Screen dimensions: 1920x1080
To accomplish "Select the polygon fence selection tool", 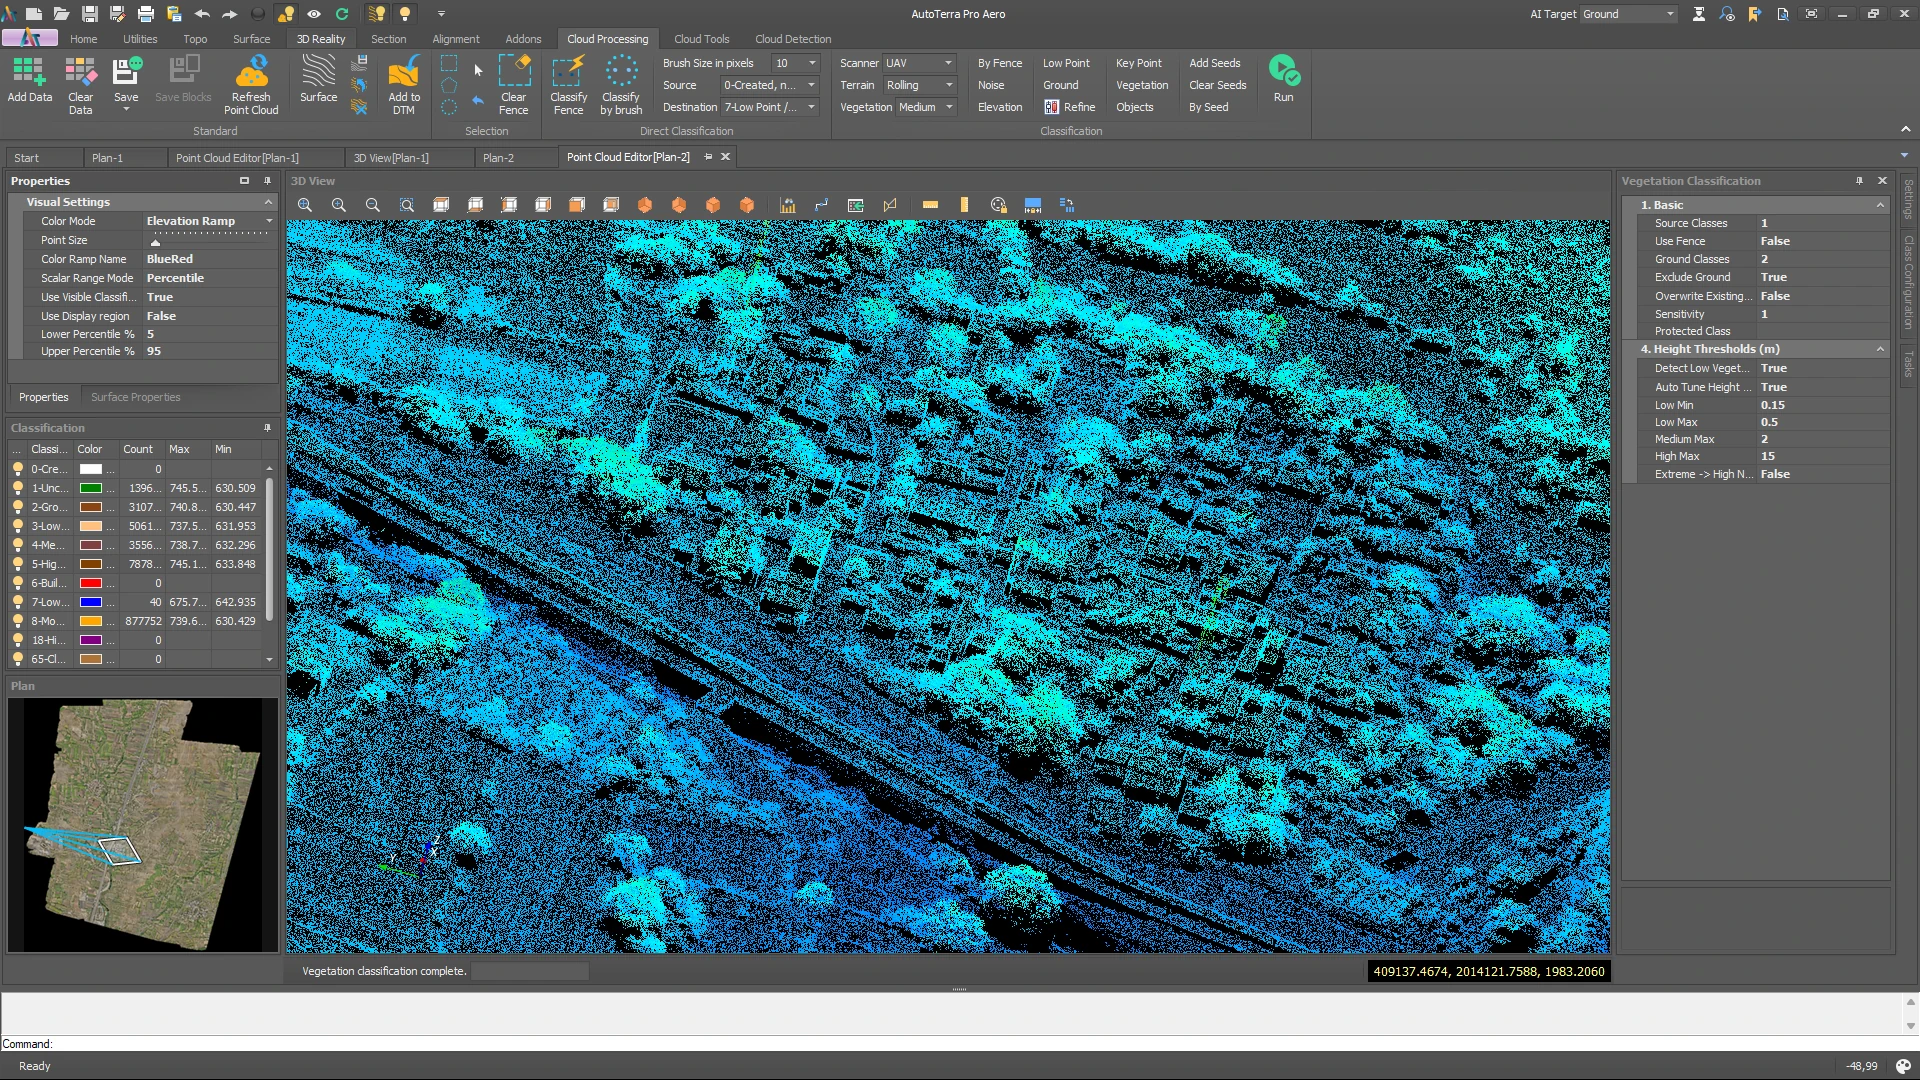I will (x=449, y=85).
